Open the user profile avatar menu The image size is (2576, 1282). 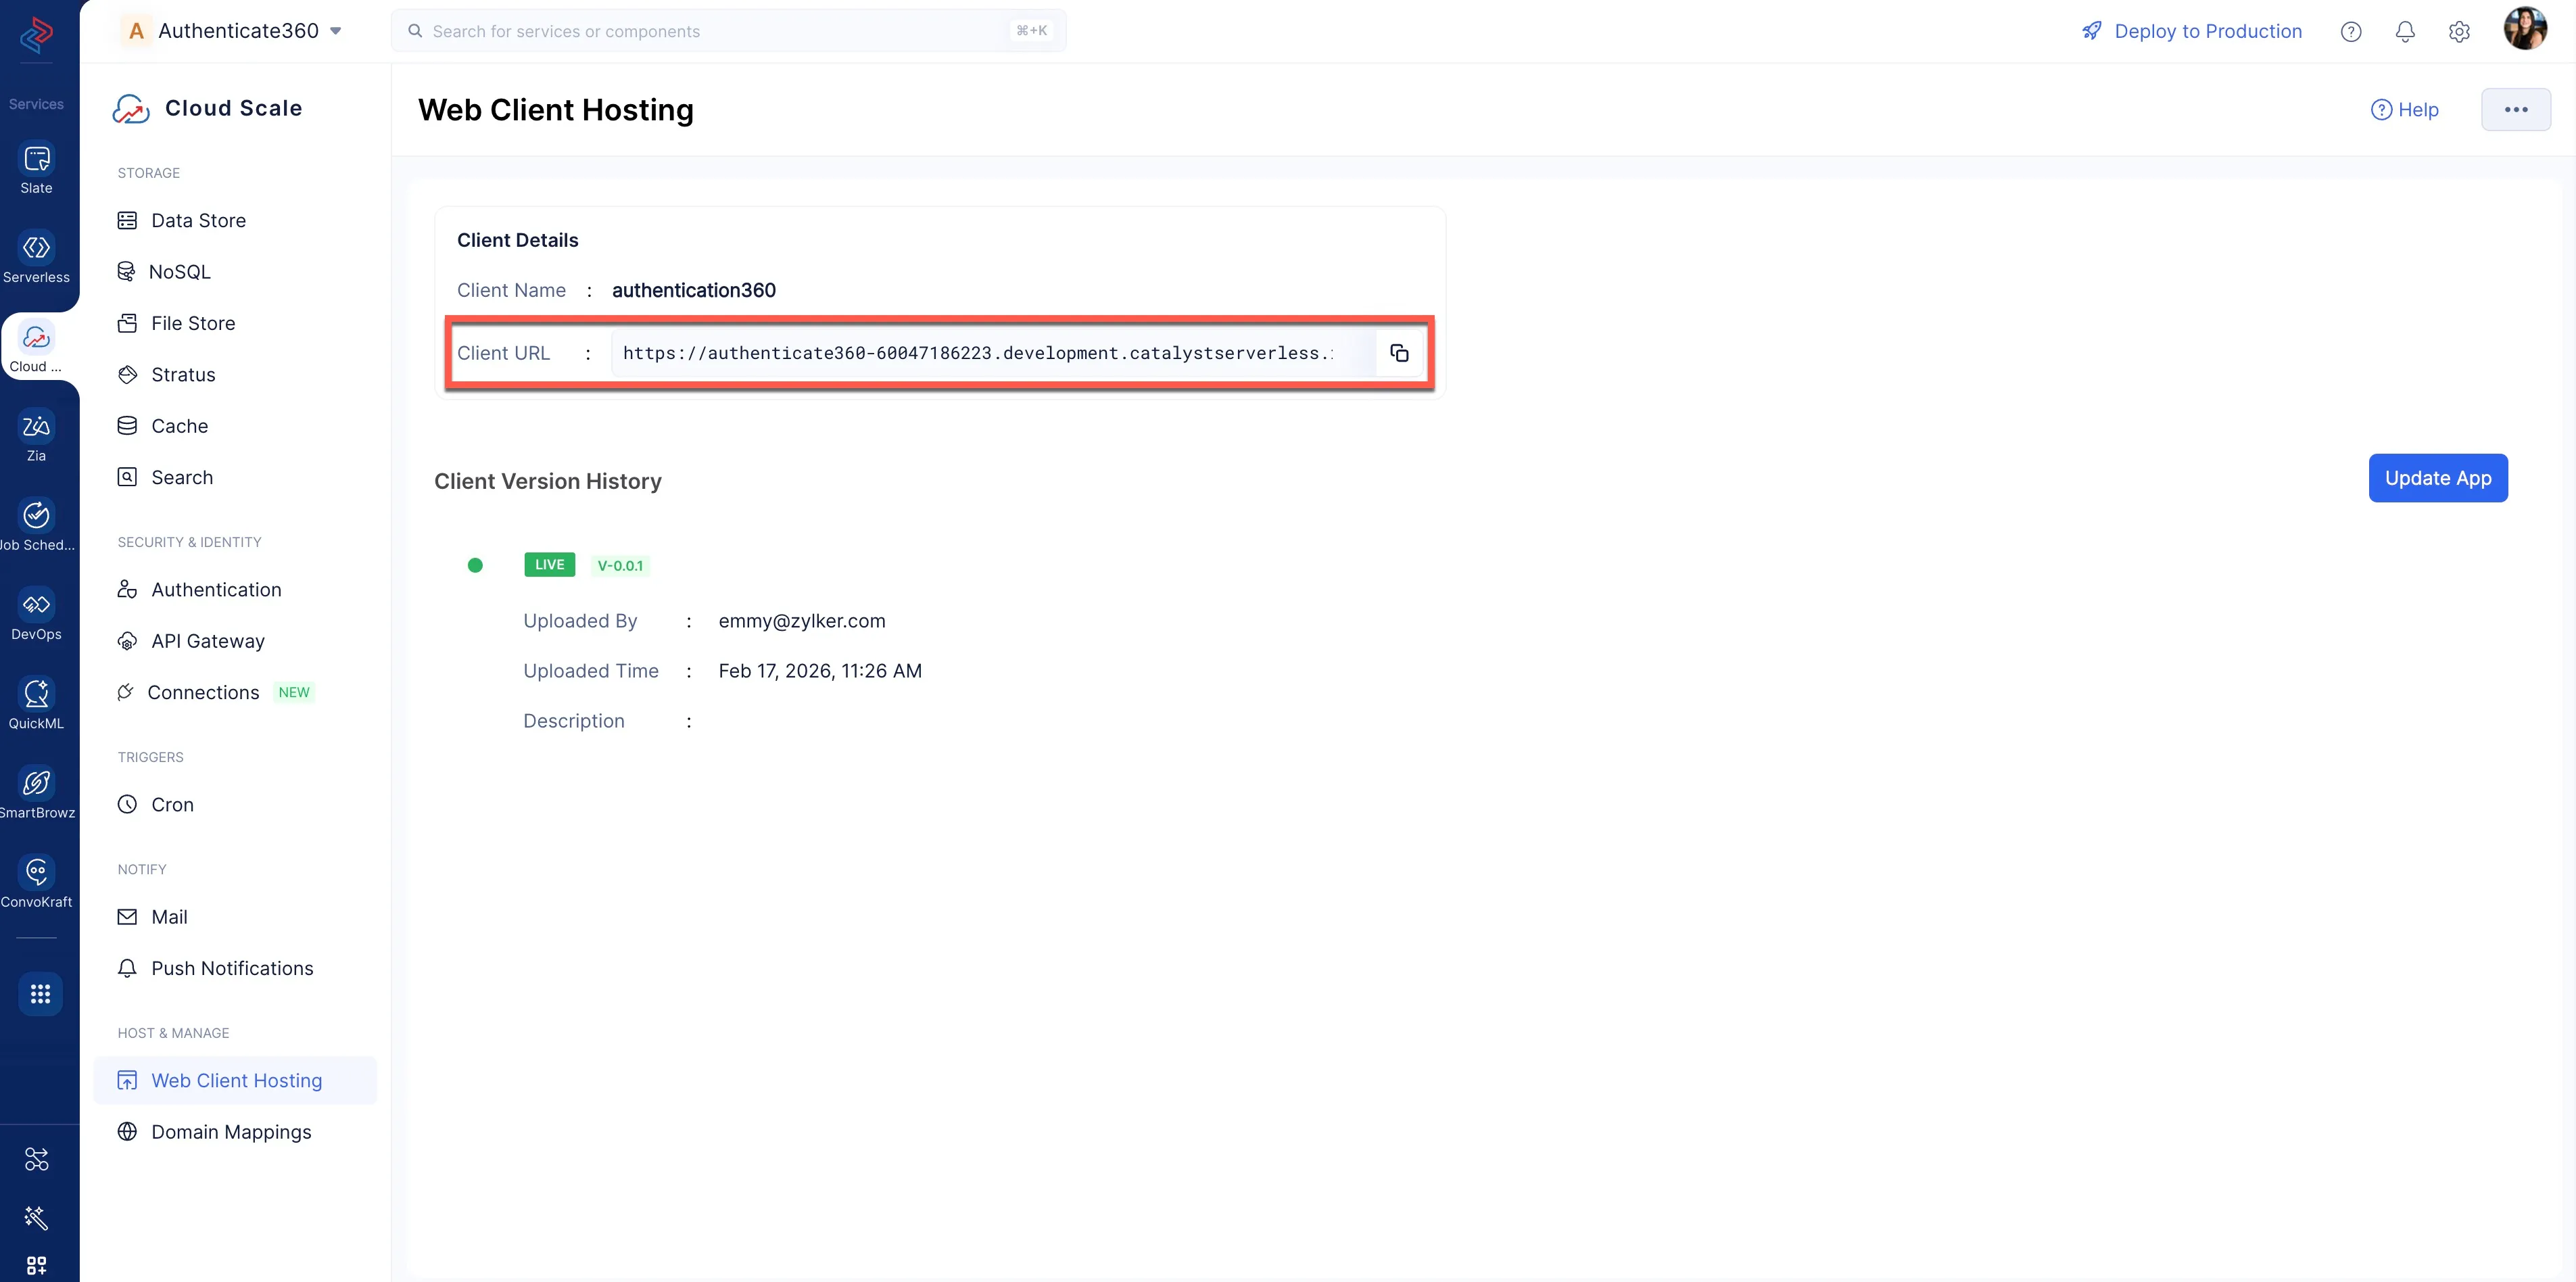coord(2524,29)
